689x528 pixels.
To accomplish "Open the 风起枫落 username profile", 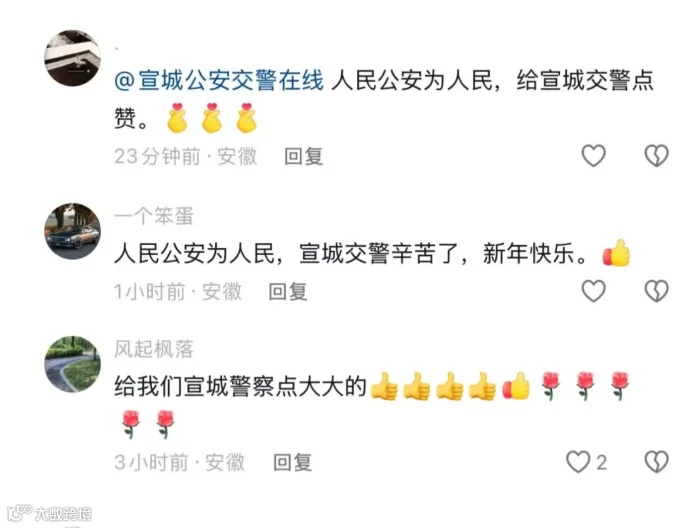I will click(154, 349).
